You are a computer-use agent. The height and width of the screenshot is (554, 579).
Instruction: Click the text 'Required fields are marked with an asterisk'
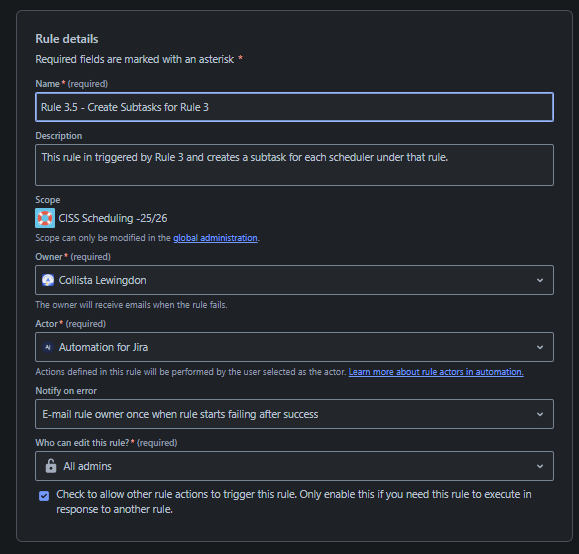click(x=135, y=59)
